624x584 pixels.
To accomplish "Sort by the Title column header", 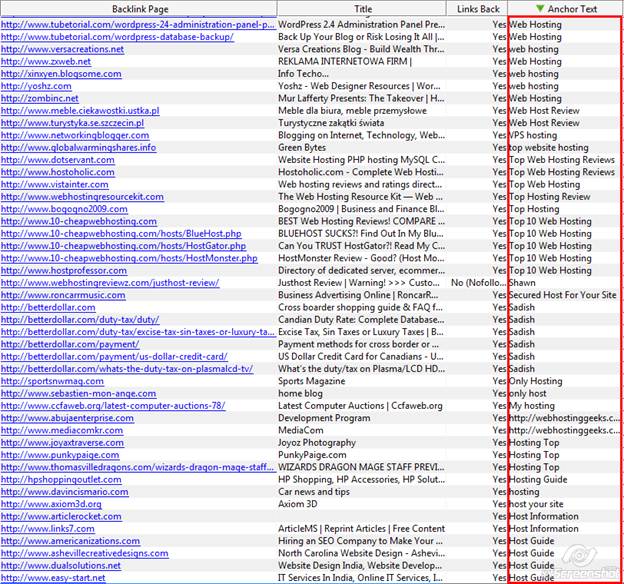I will pos(362,9).
